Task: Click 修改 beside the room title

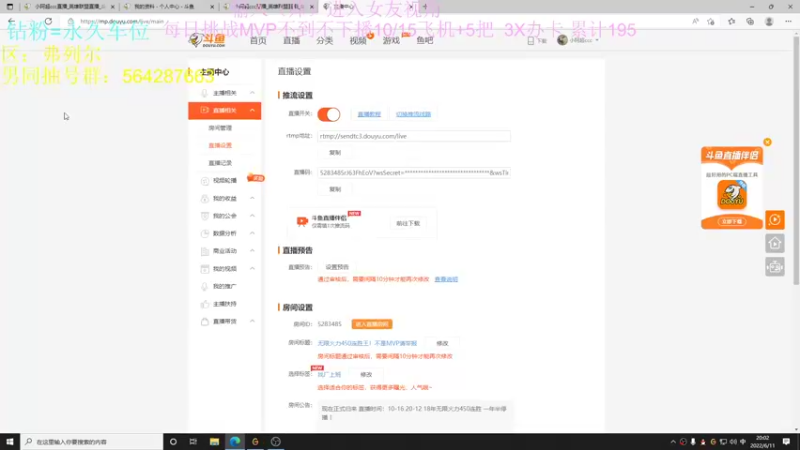Action: (442, 343)
